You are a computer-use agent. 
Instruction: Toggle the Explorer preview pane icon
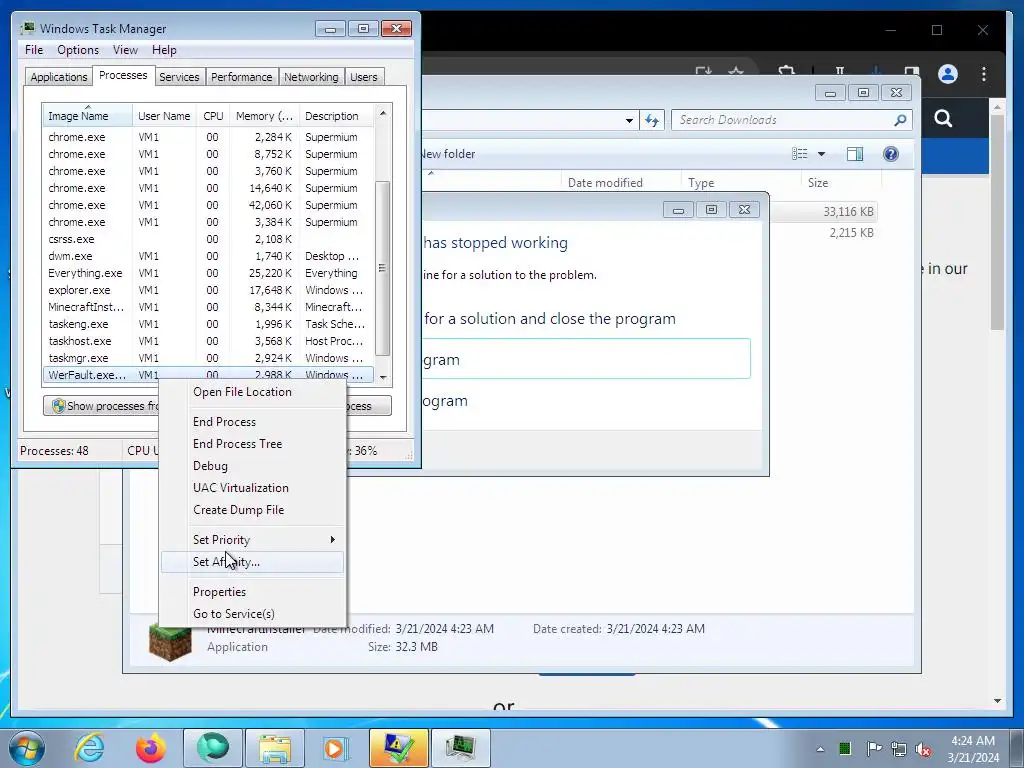[x=854, y=153]
